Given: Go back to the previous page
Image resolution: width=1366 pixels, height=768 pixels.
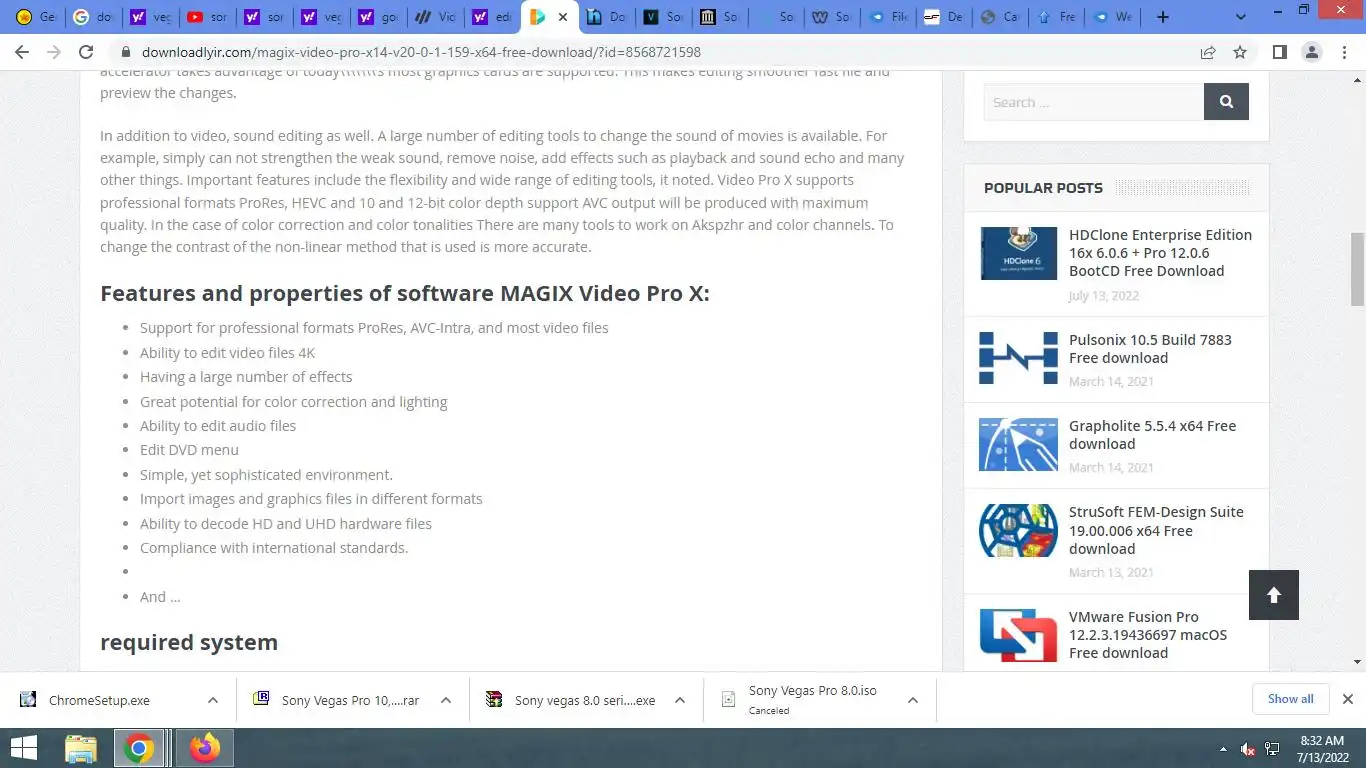Looking at the screenshot, I should pos(22,52).
